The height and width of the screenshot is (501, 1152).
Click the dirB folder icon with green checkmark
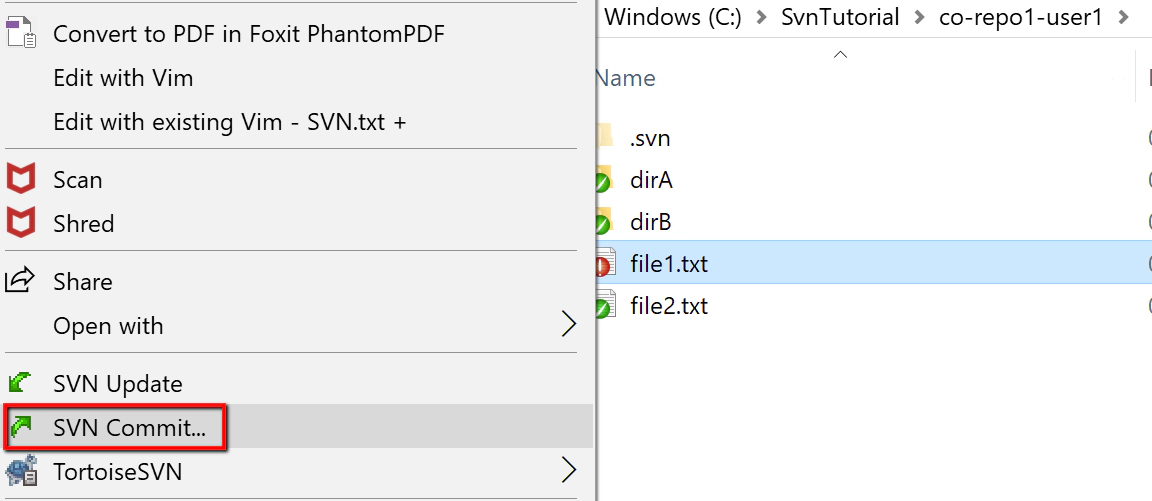[603, 221]
